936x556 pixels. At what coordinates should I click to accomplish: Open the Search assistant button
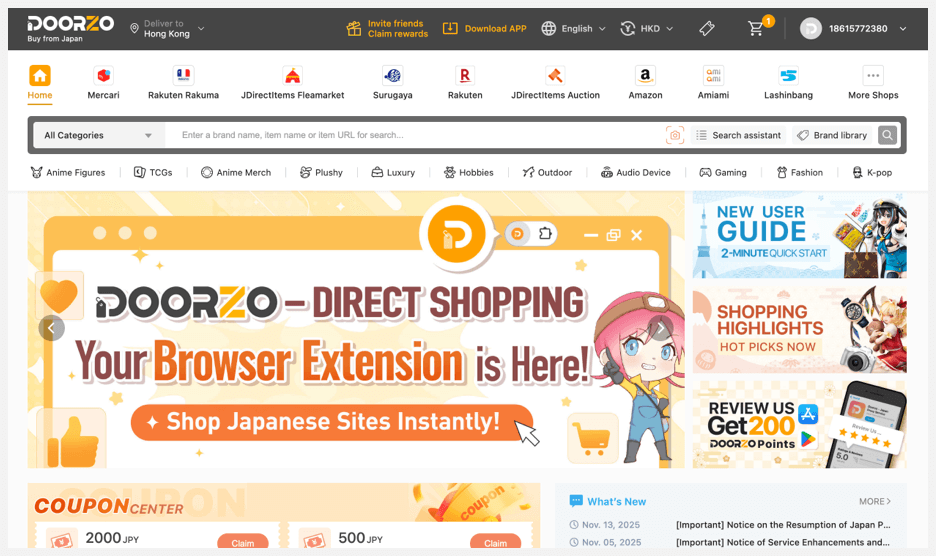pos(739,135)
